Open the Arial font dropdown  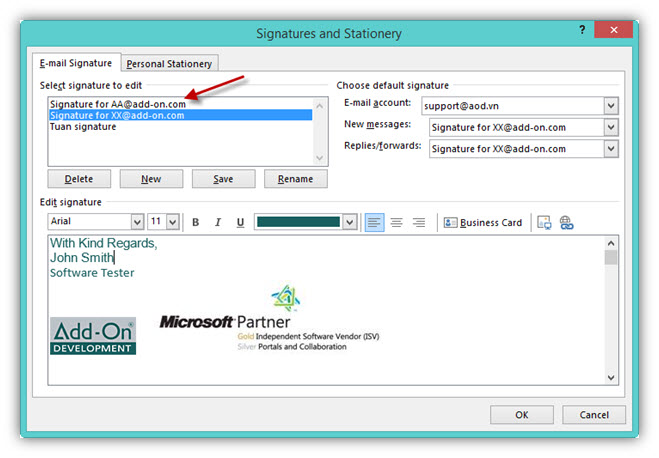[137, 222]
